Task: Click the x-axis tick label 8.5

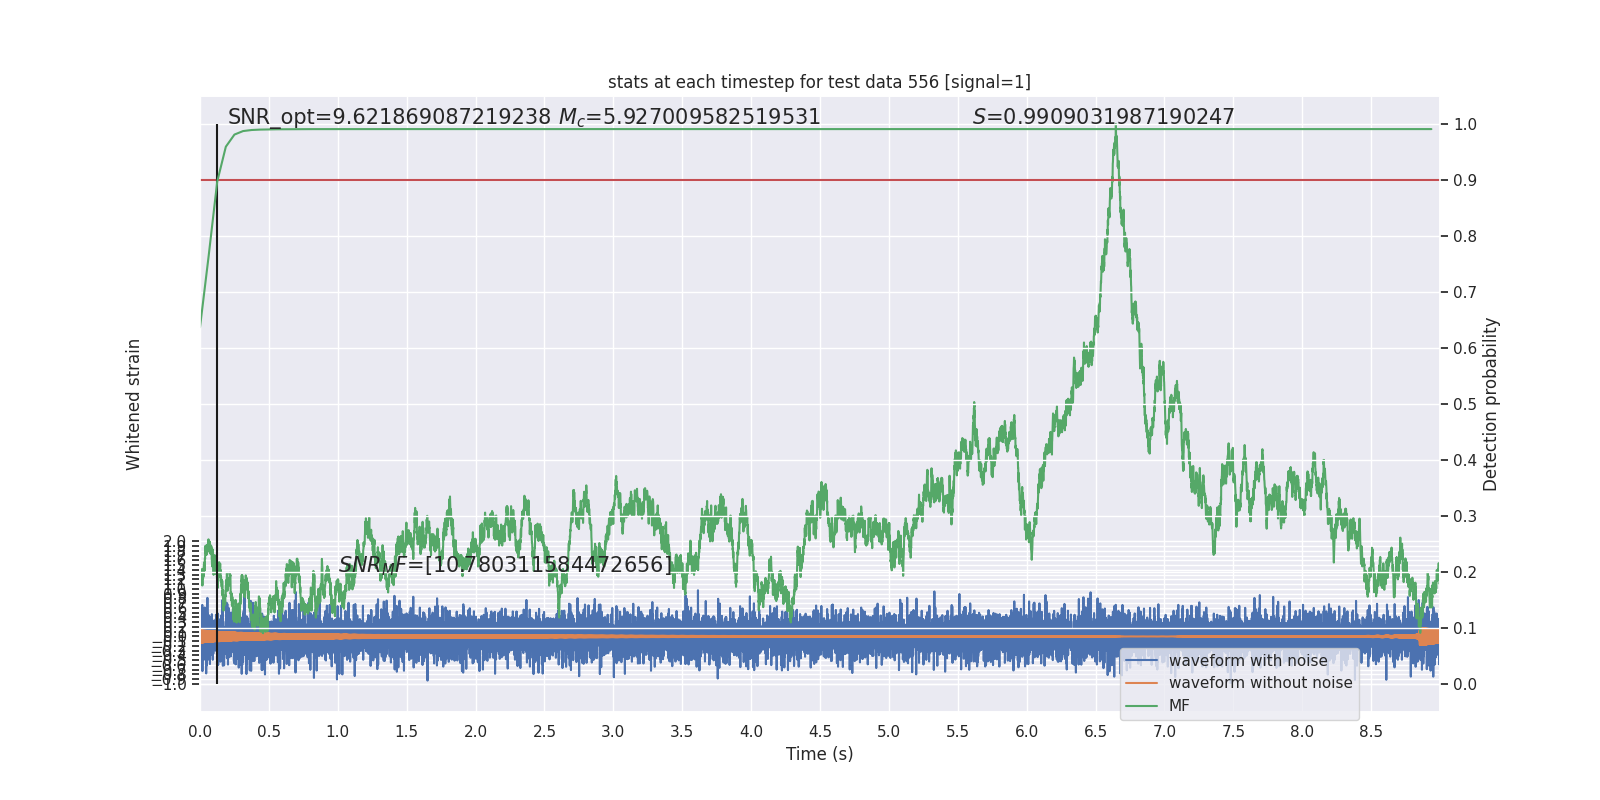Action: click(x=1371, y=732)
